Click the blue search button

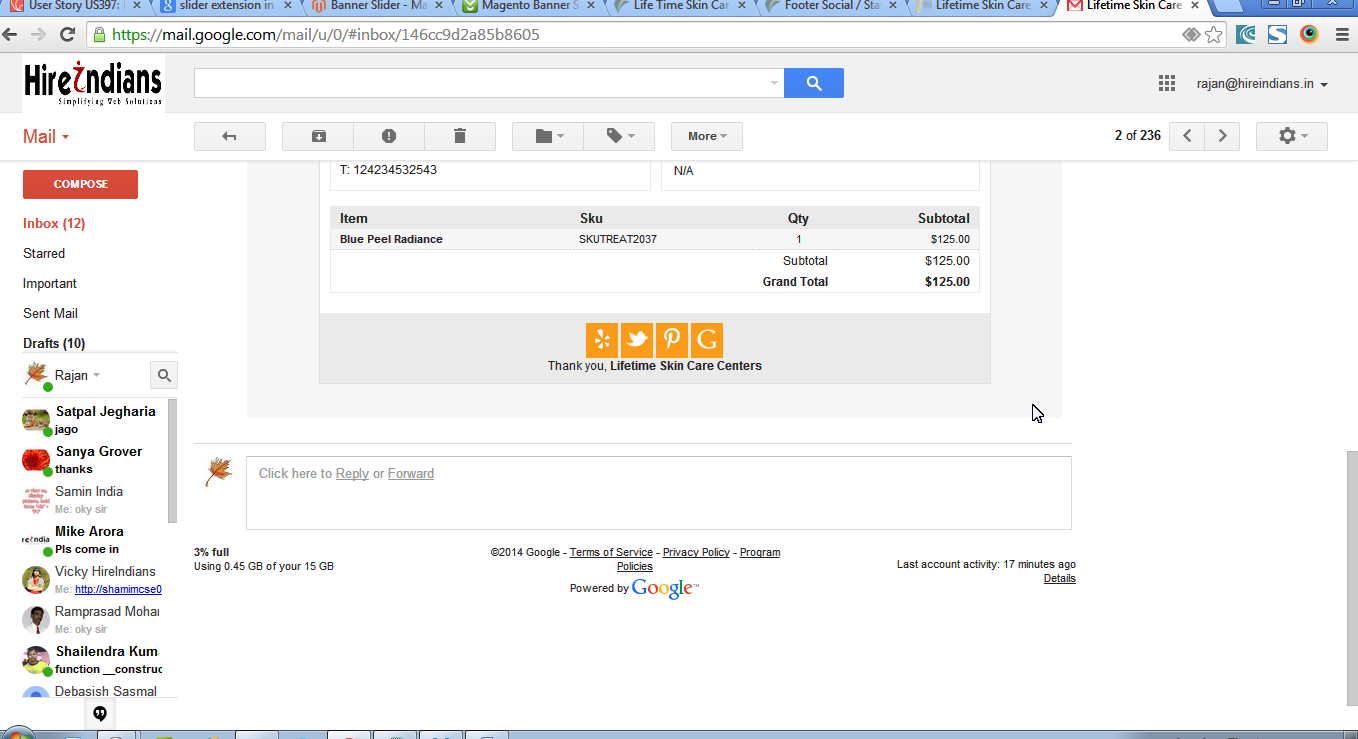point(814,83)
